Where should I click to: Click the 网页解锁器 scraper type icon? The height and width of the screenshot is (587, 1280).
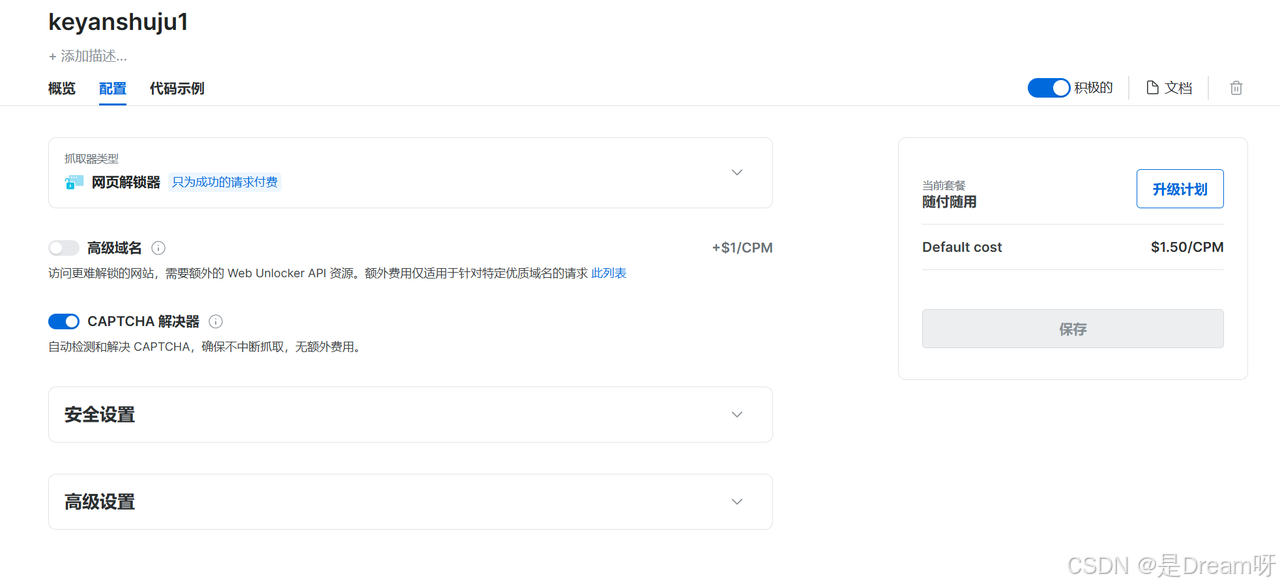pos(74,183)
